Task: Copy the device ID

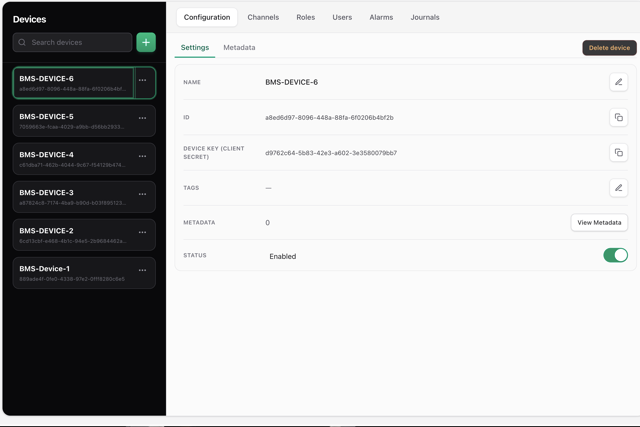Action: point(618,118)
